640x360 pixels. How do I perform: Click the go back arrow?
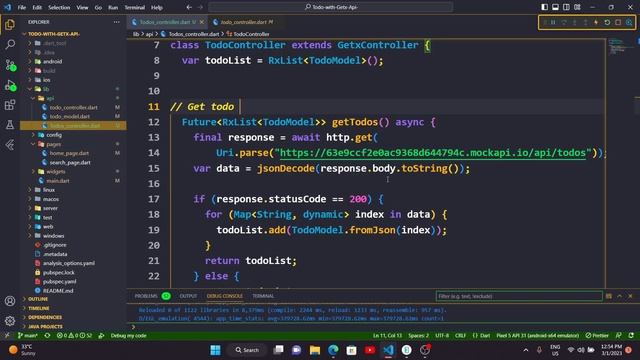[189, 7]
